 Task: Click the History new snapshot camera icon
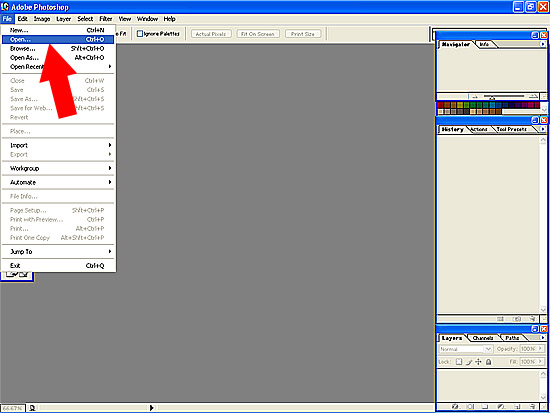click(x=517, y=319)
